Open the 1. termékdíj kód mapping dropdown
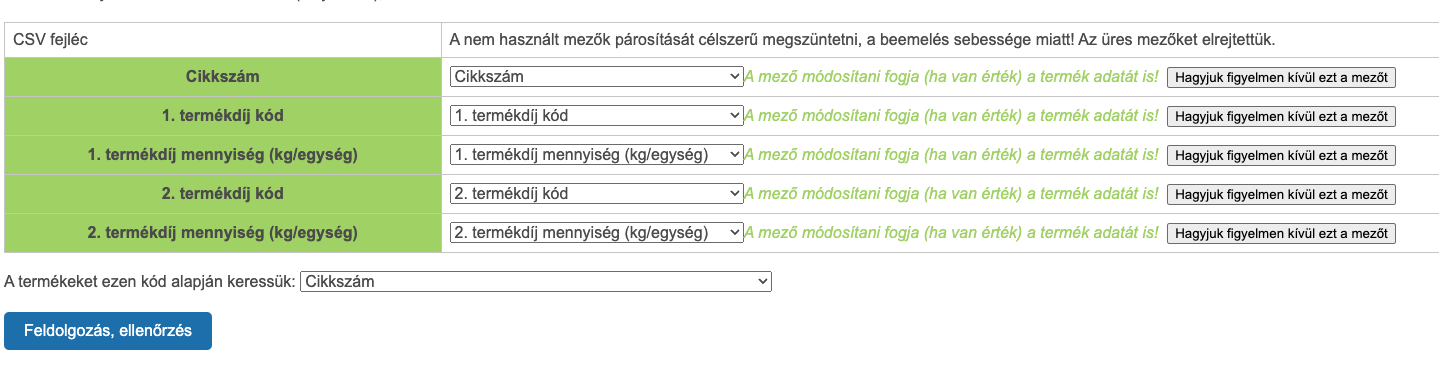The height and width of the screenshot is (391, 1439). click(x=596, y=115)
